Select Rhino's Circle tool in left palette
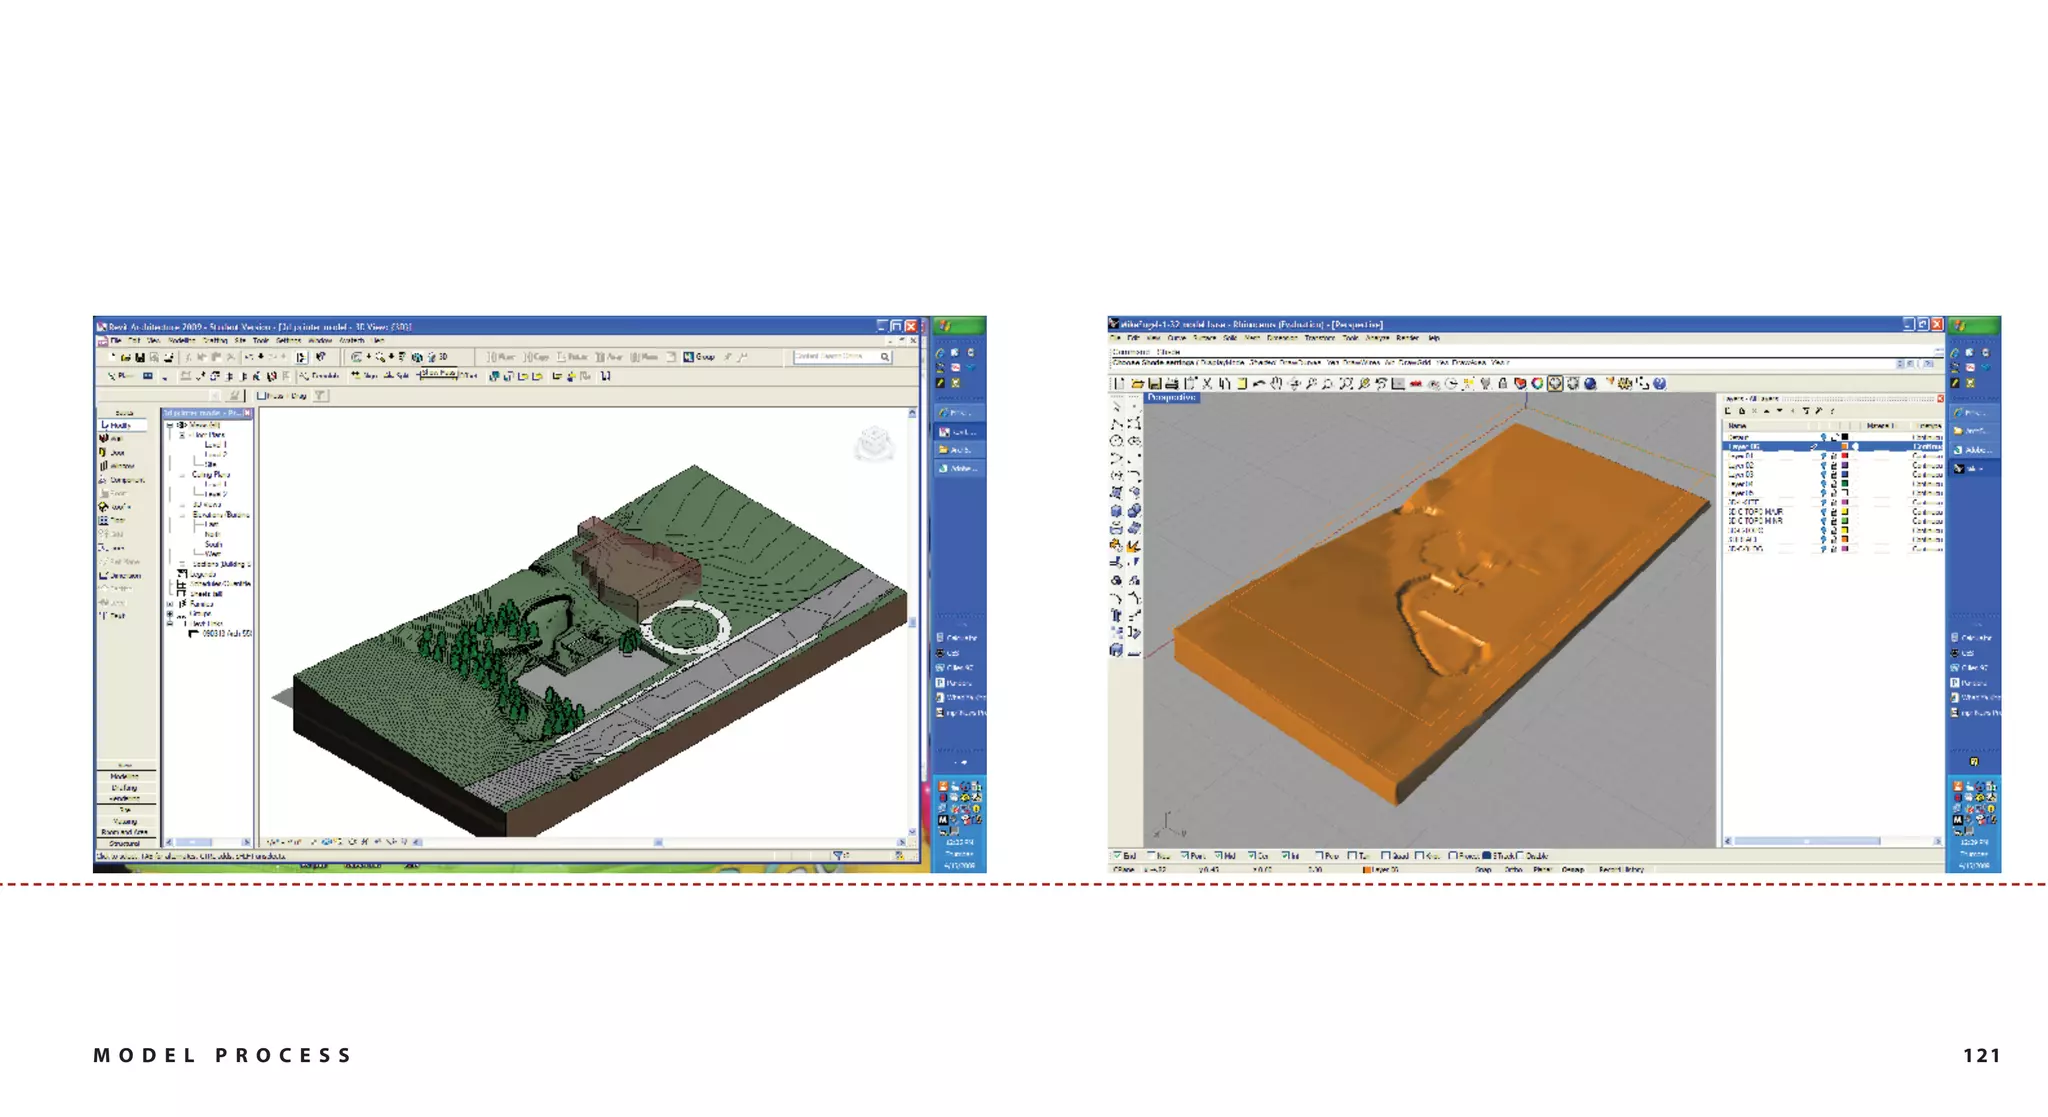The image size is (2048, 1117). 1116,441
